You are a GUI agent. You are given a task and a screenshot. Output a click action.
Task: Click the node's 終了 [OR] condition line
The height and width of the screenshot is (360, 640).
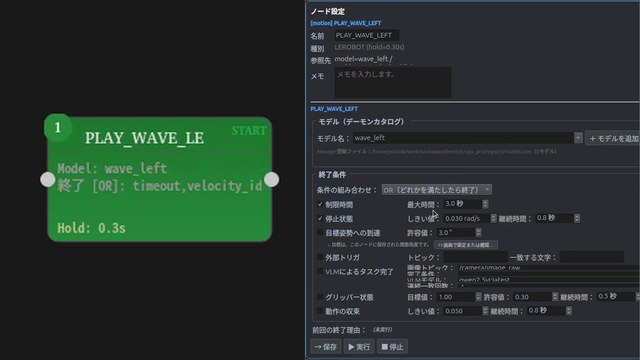click(x=160, y=186)
